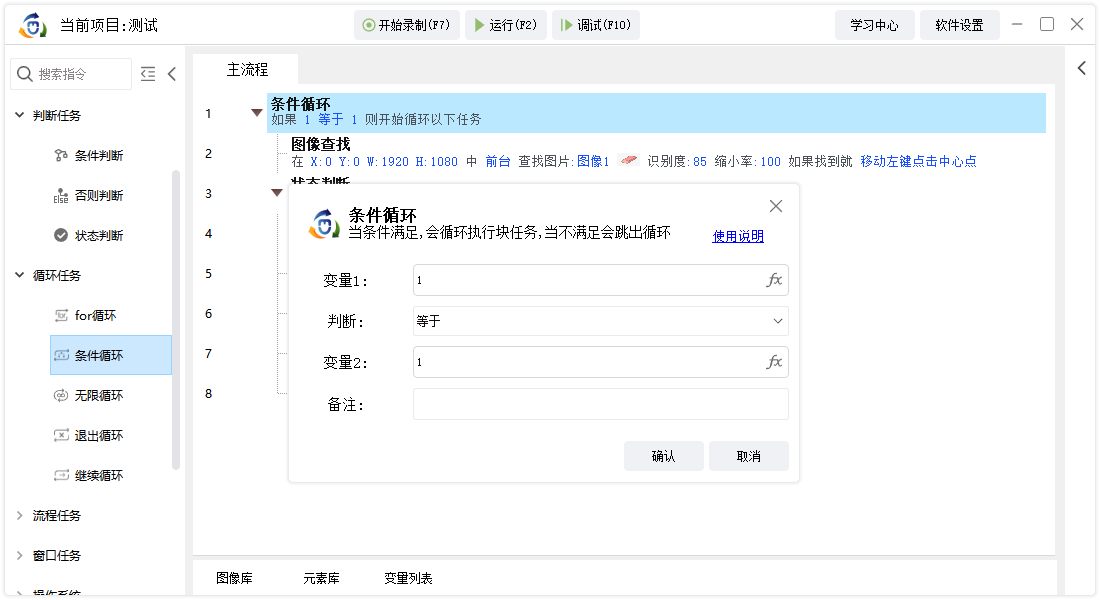The width and height of the screenshot is (1100, 600).
Task: Click the 当前项目:测试 title text
Action: (109, 25)
